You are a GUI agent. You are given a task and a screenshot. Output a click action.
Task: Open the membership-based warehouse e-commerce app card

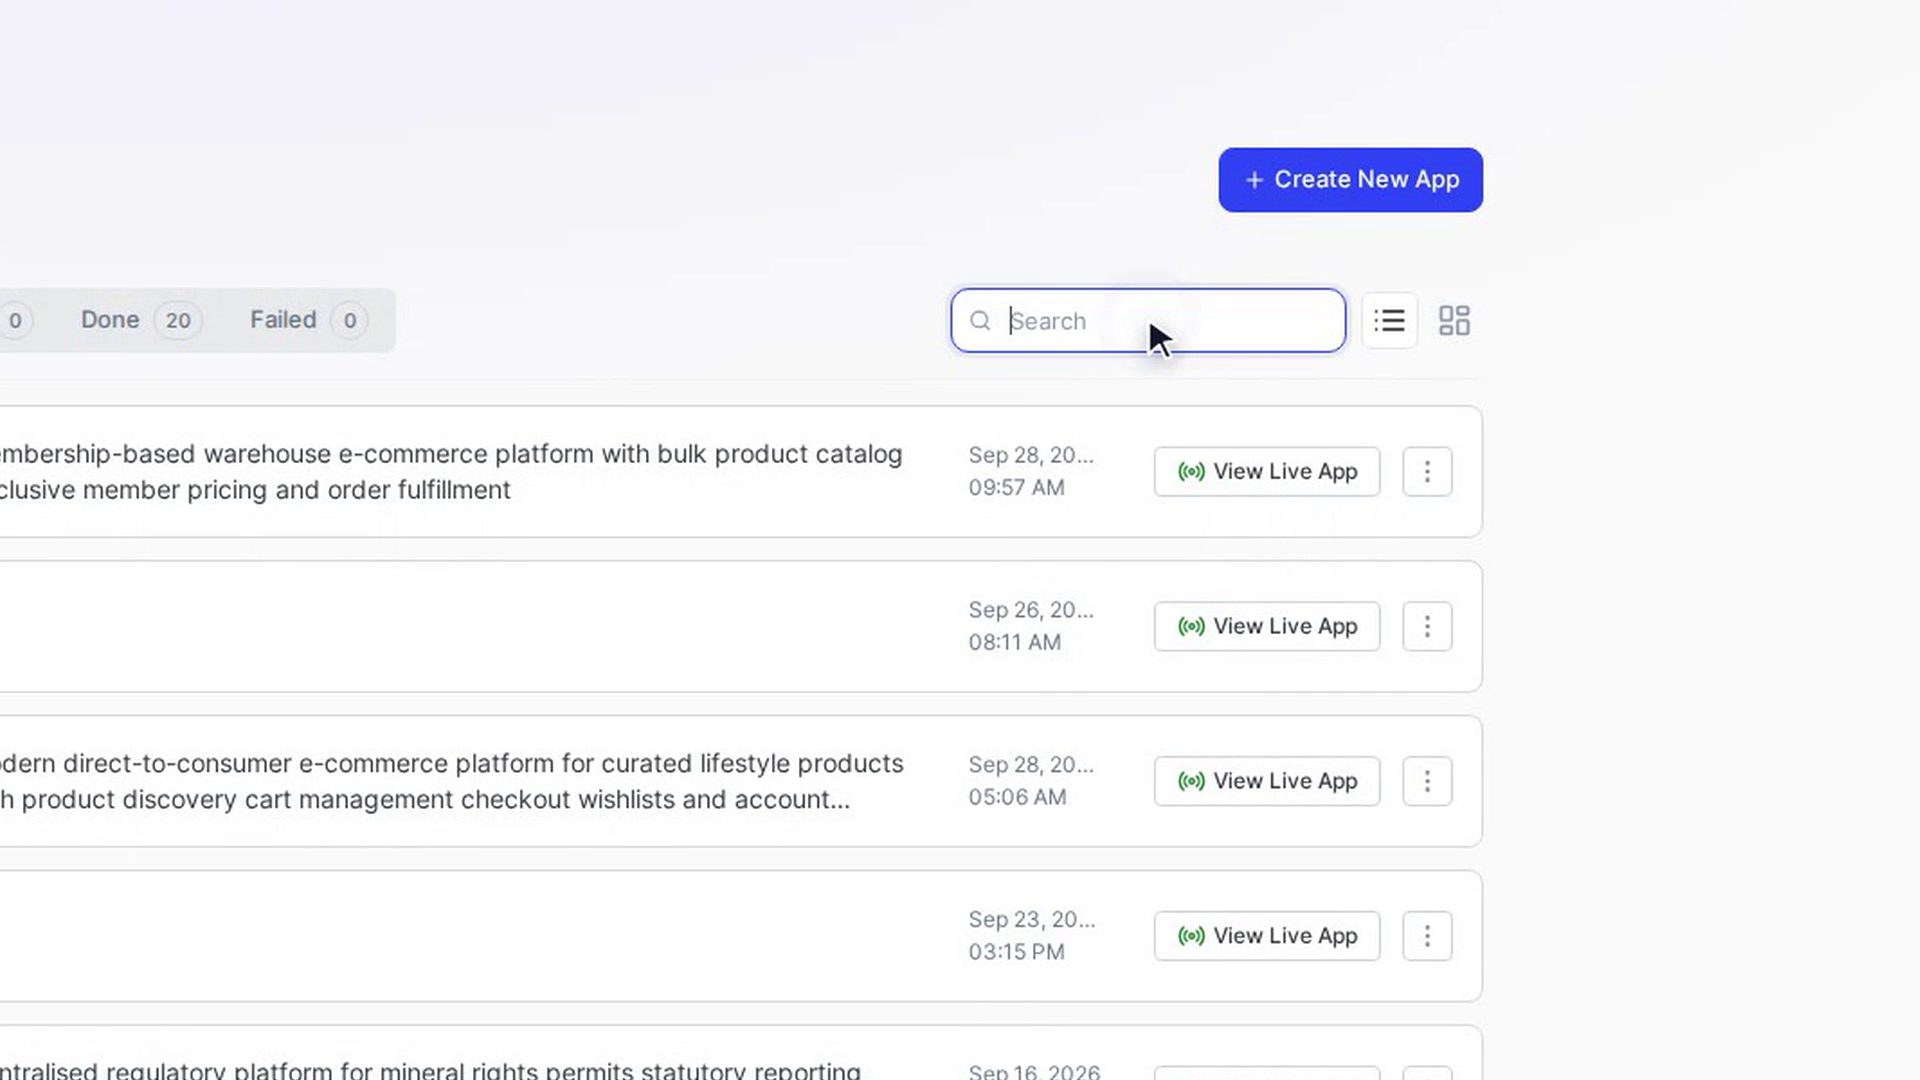[740, 471]
